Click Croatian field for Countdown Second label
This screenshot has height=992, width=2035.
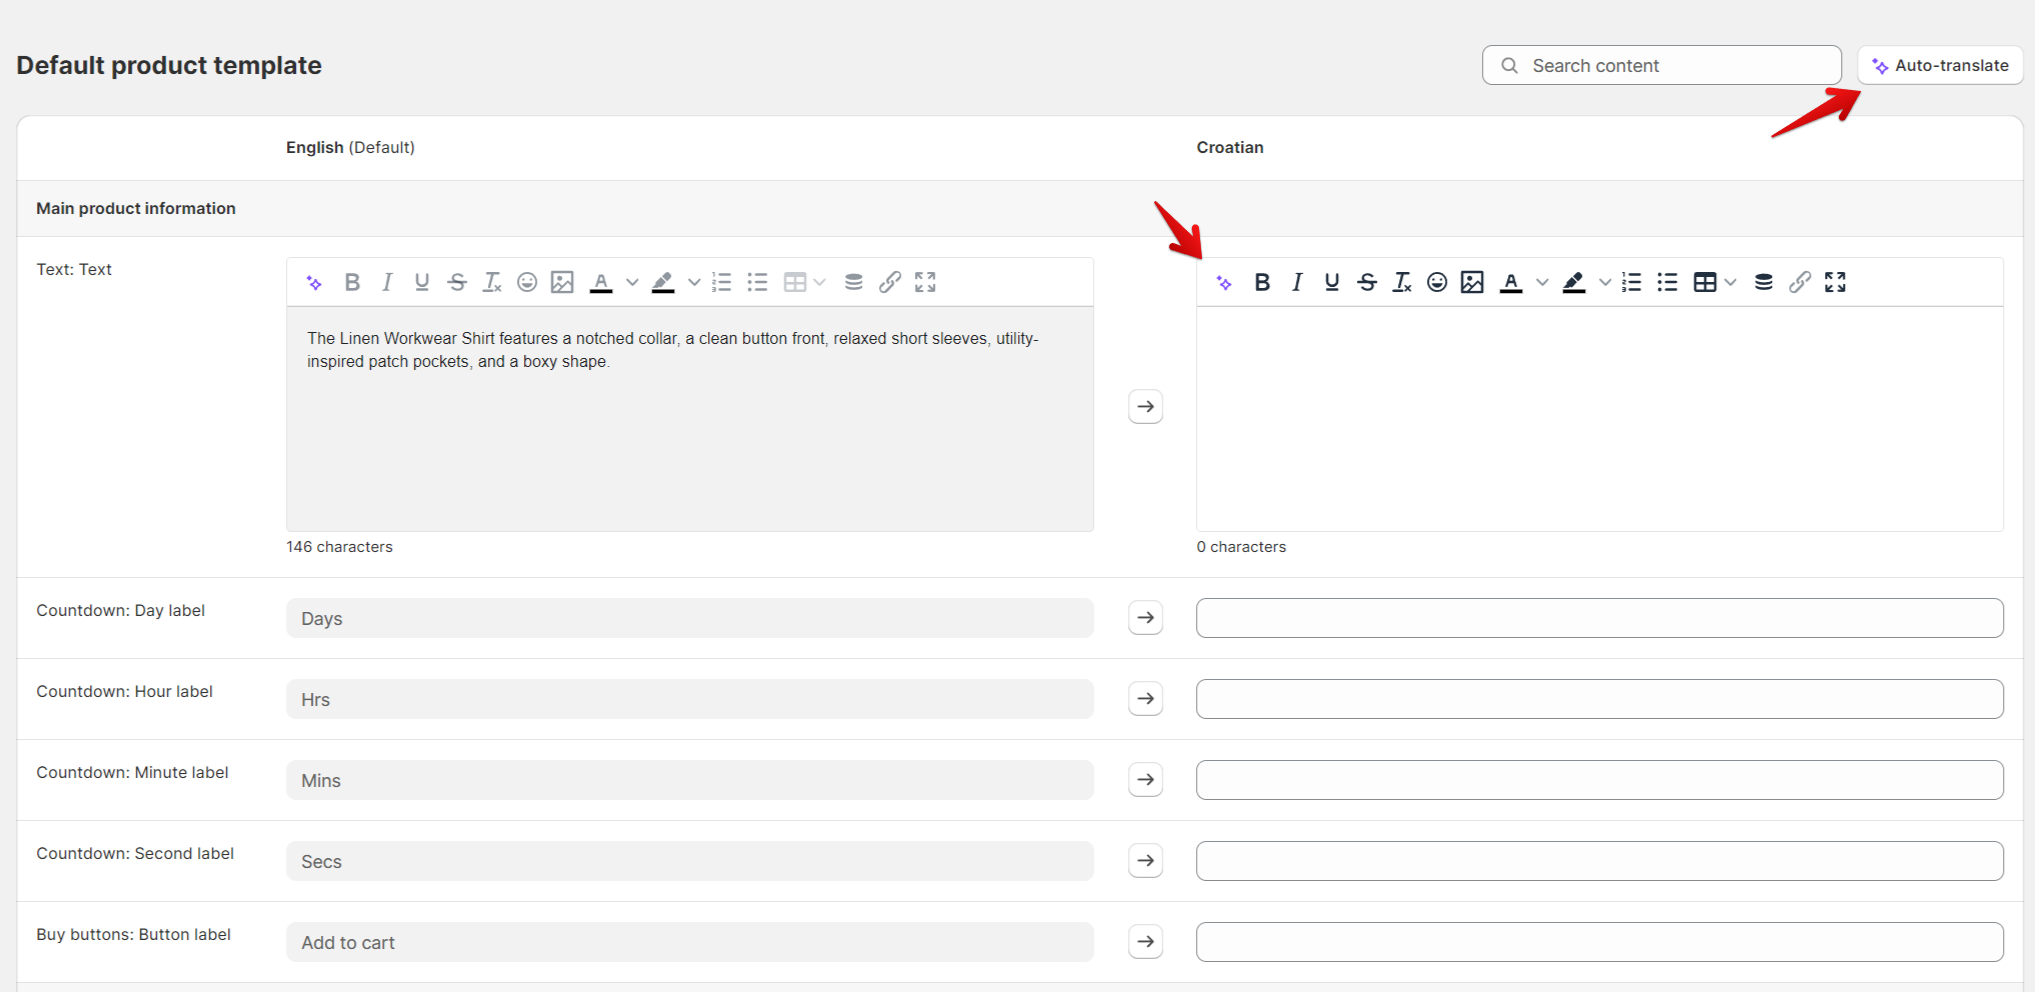1600,861
